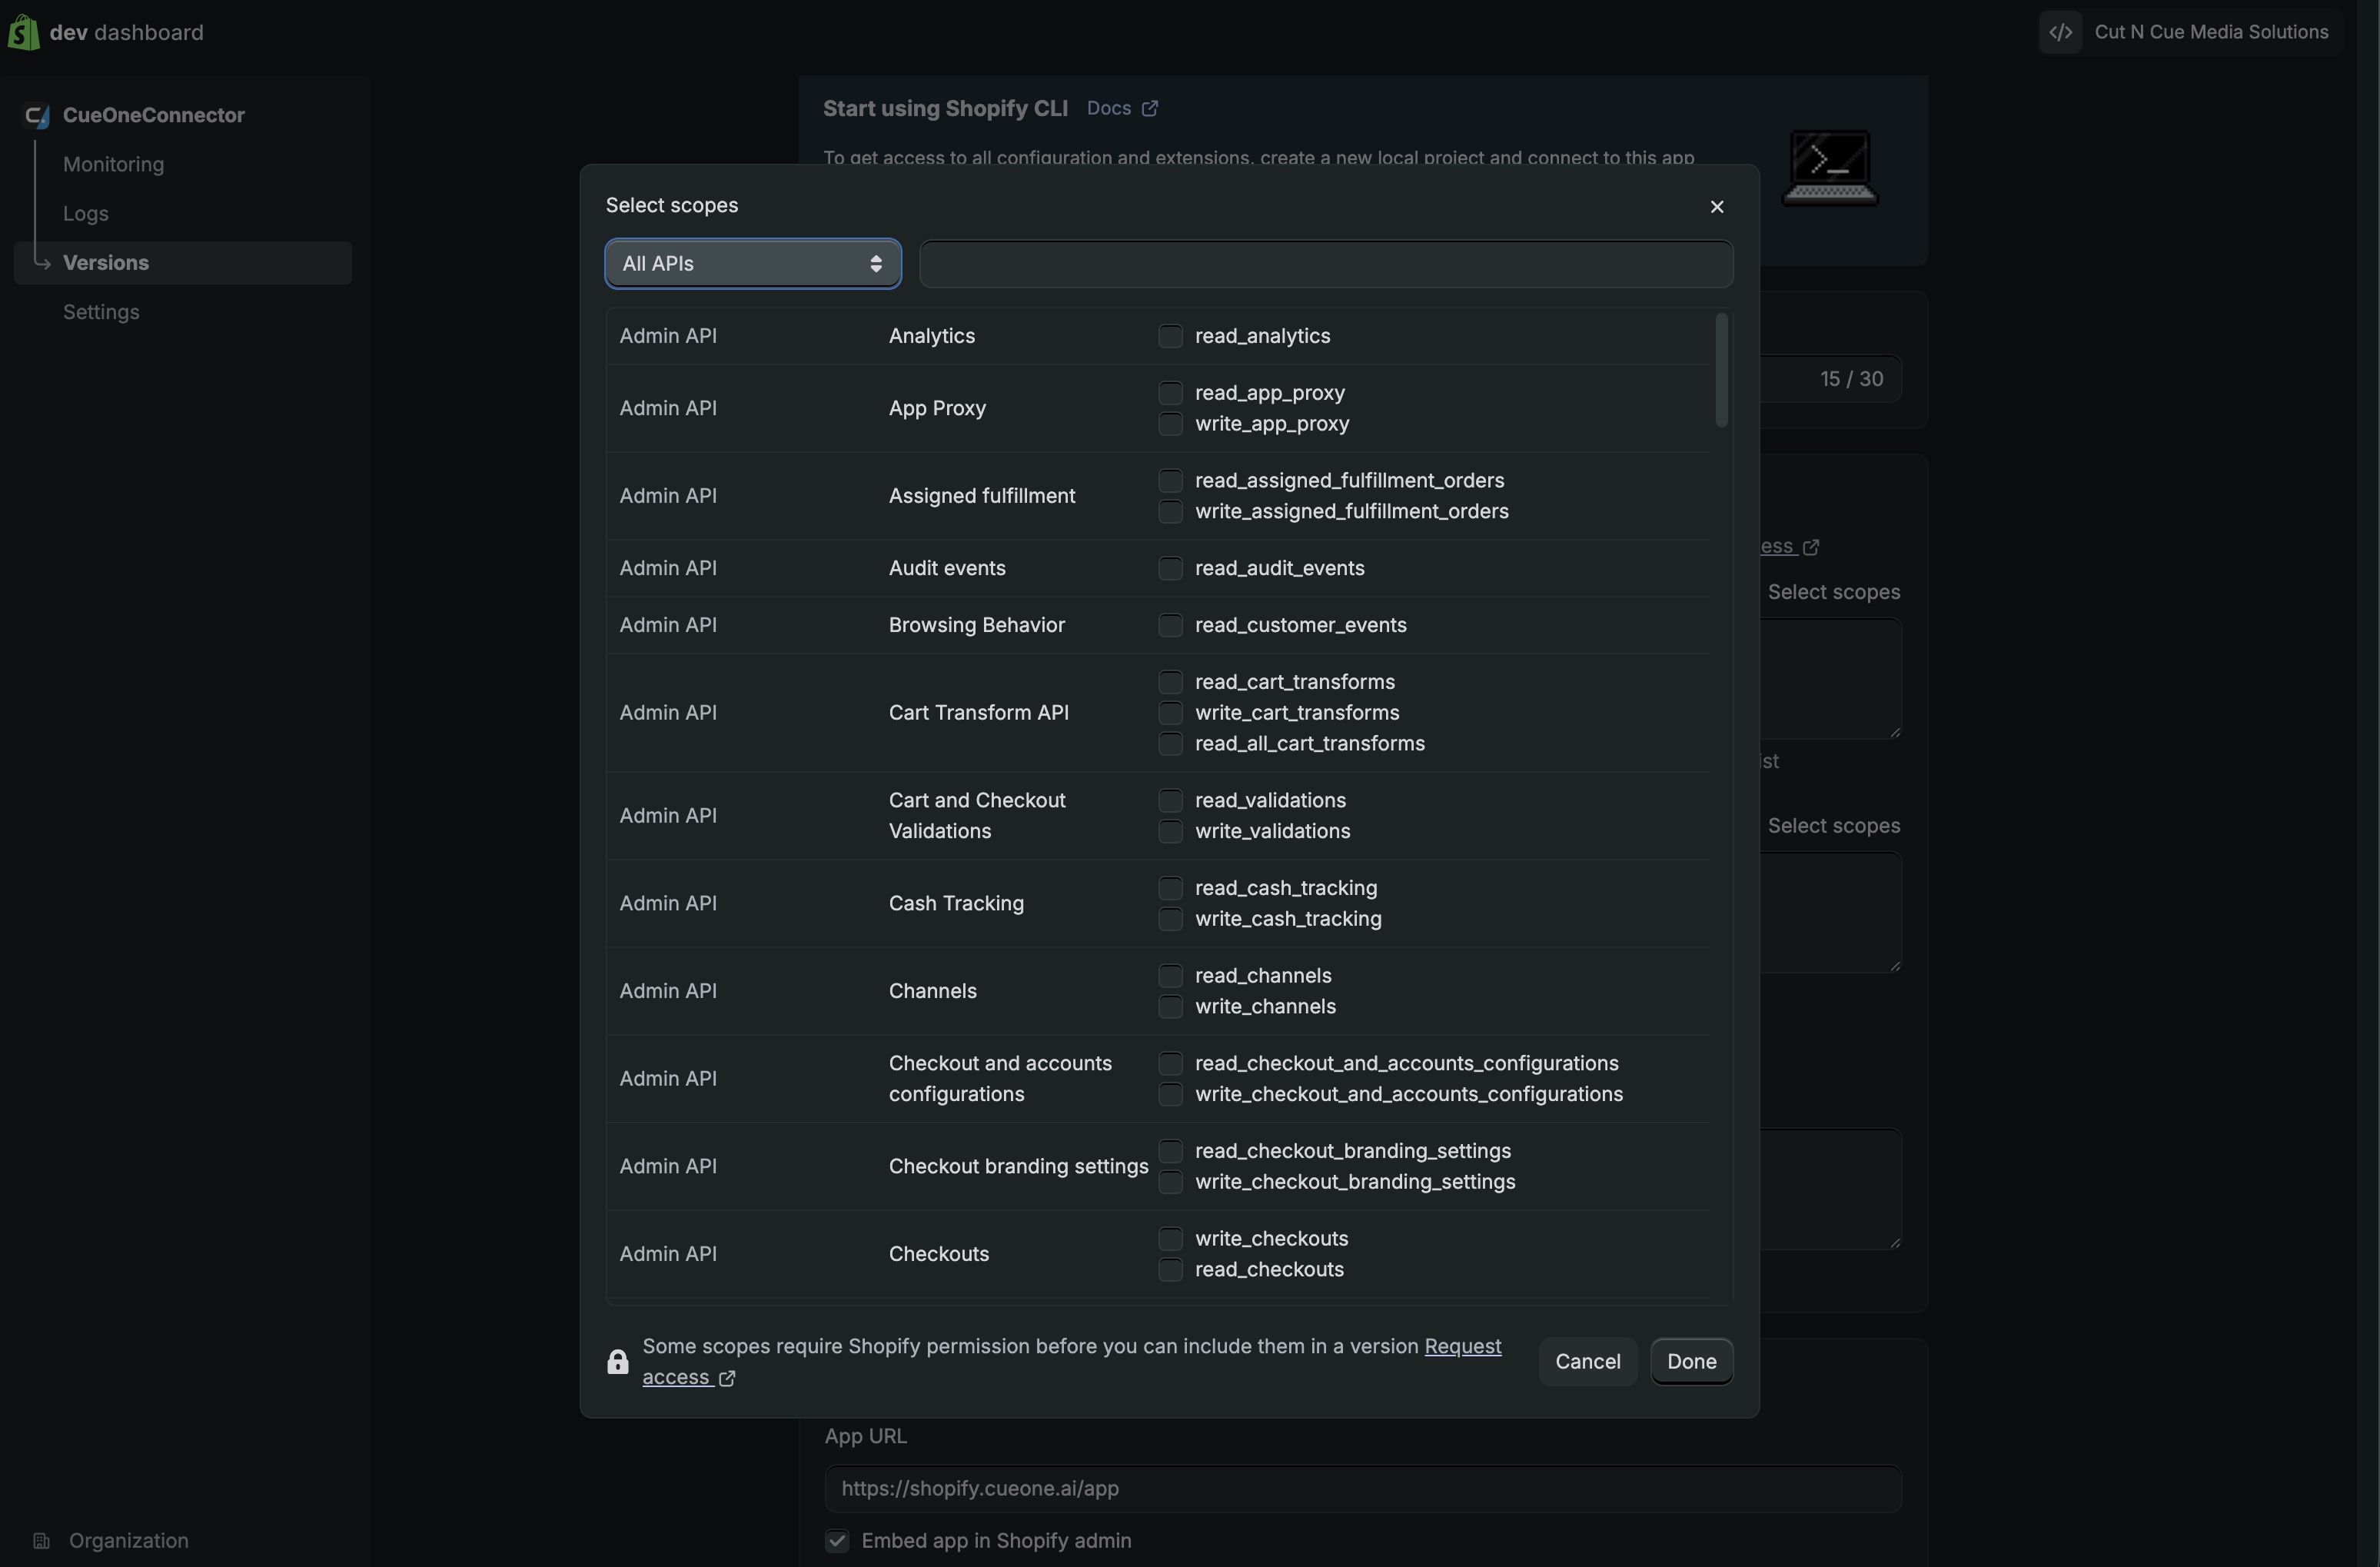Click the Shopify logo icon

pos(23,32)
